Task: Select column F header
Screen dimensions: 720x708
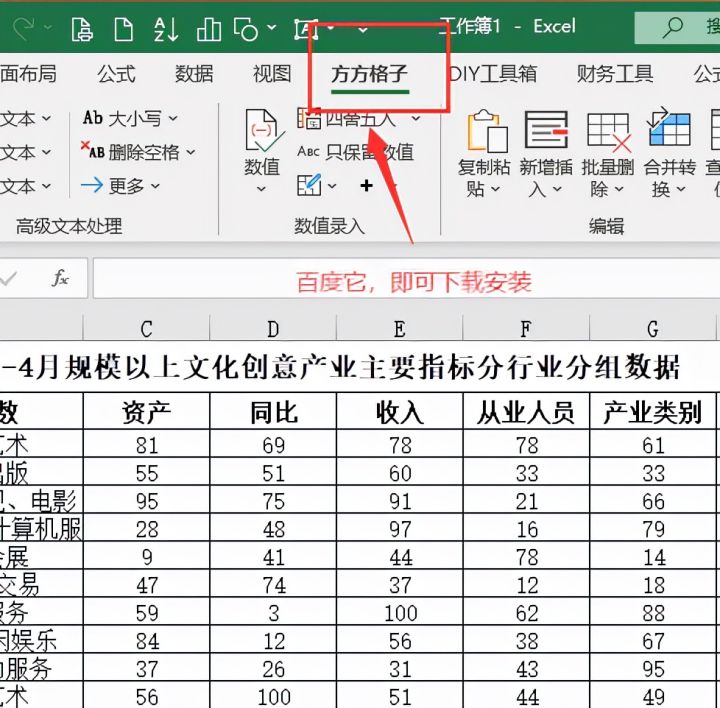Action: point(526,329)
